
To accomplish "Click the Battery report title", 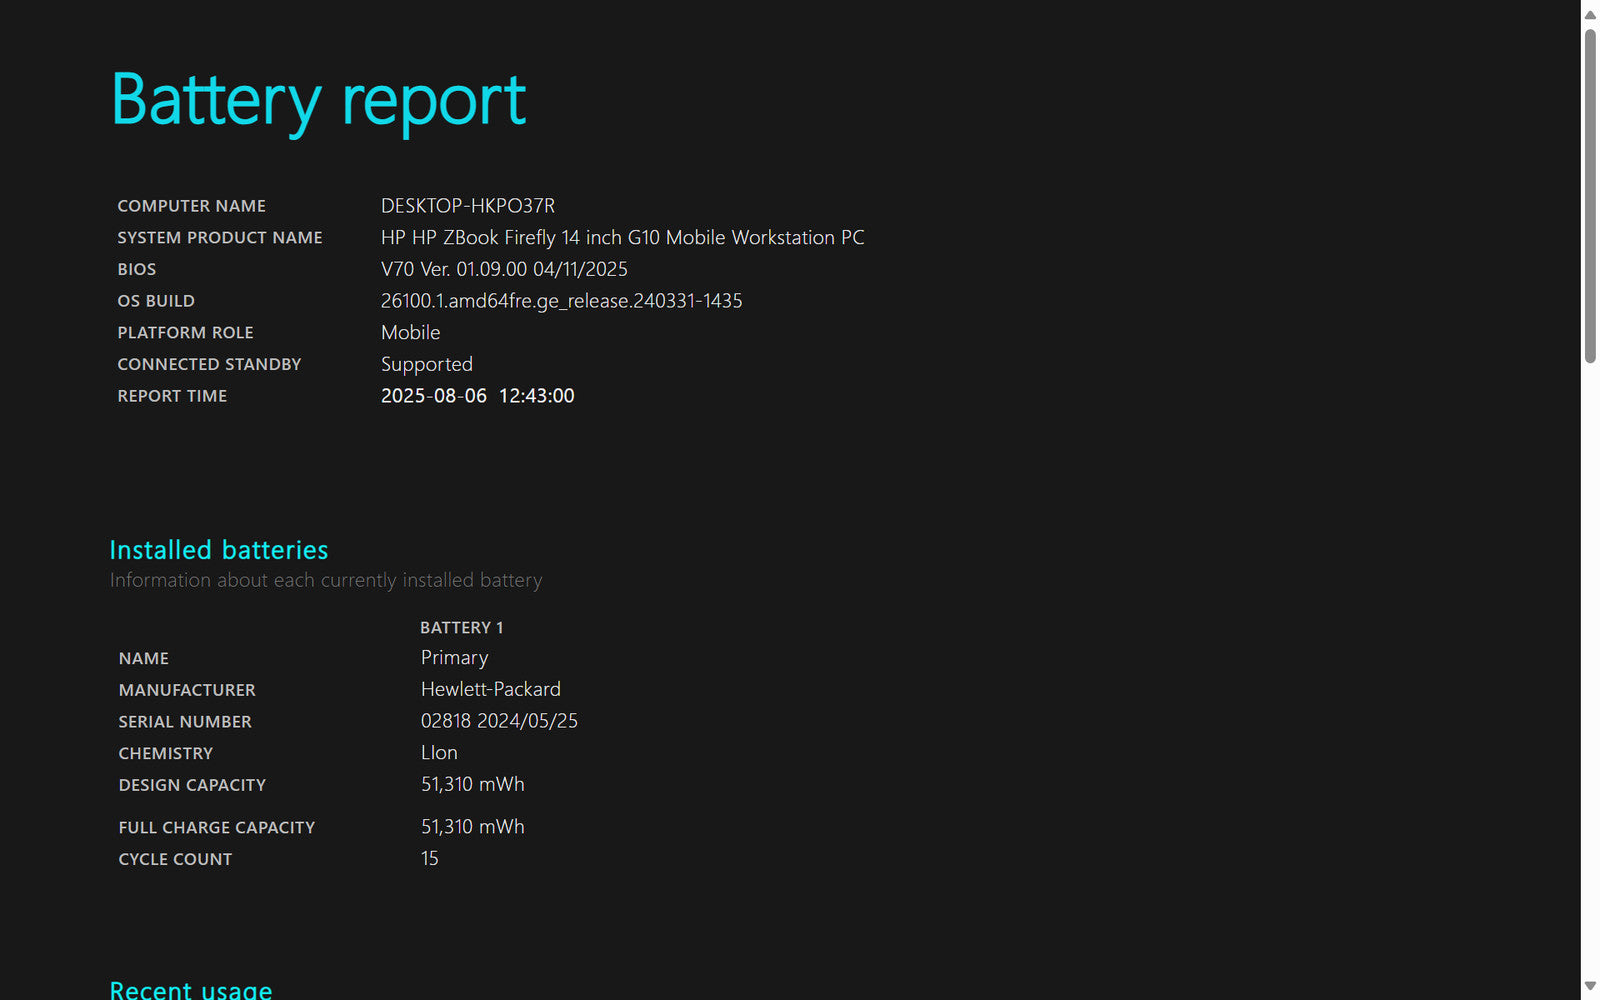I will point(319,102).
